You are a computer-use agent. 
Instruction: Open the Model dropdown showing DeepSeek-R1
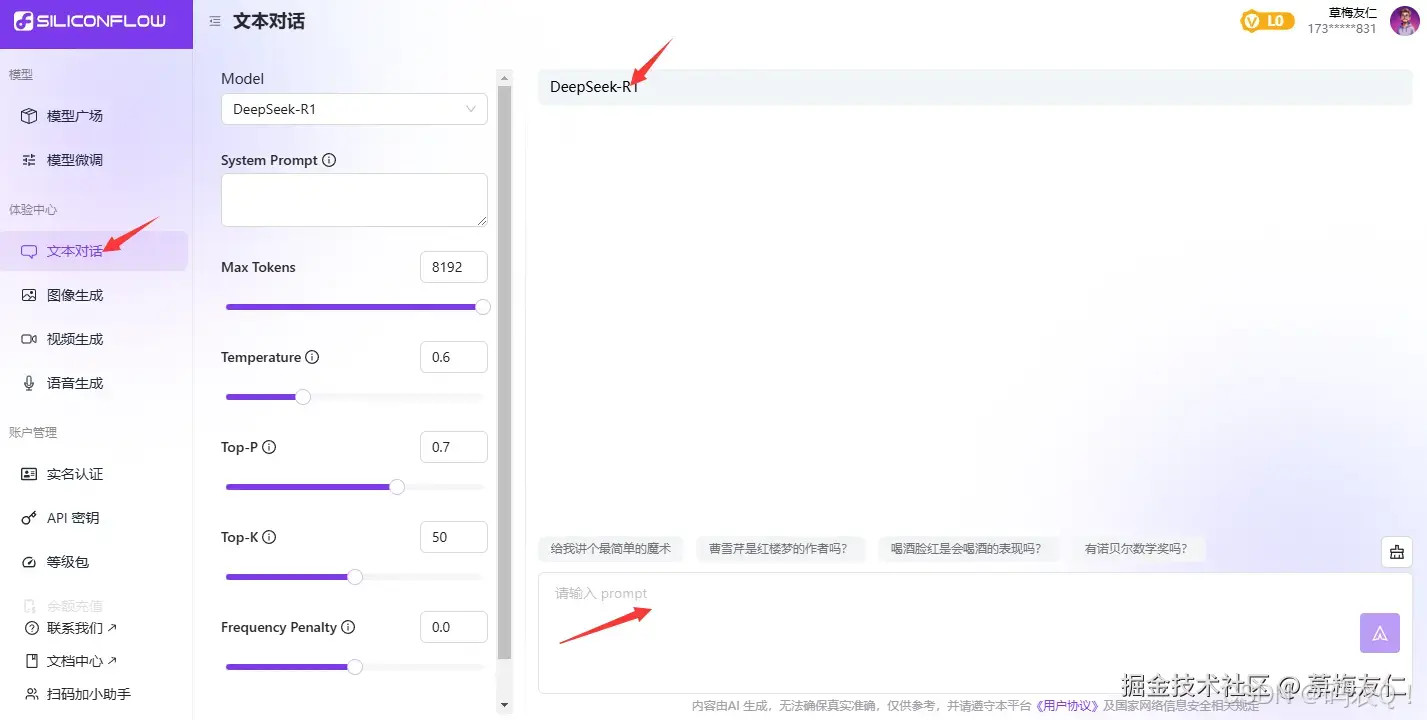point(354,109)
